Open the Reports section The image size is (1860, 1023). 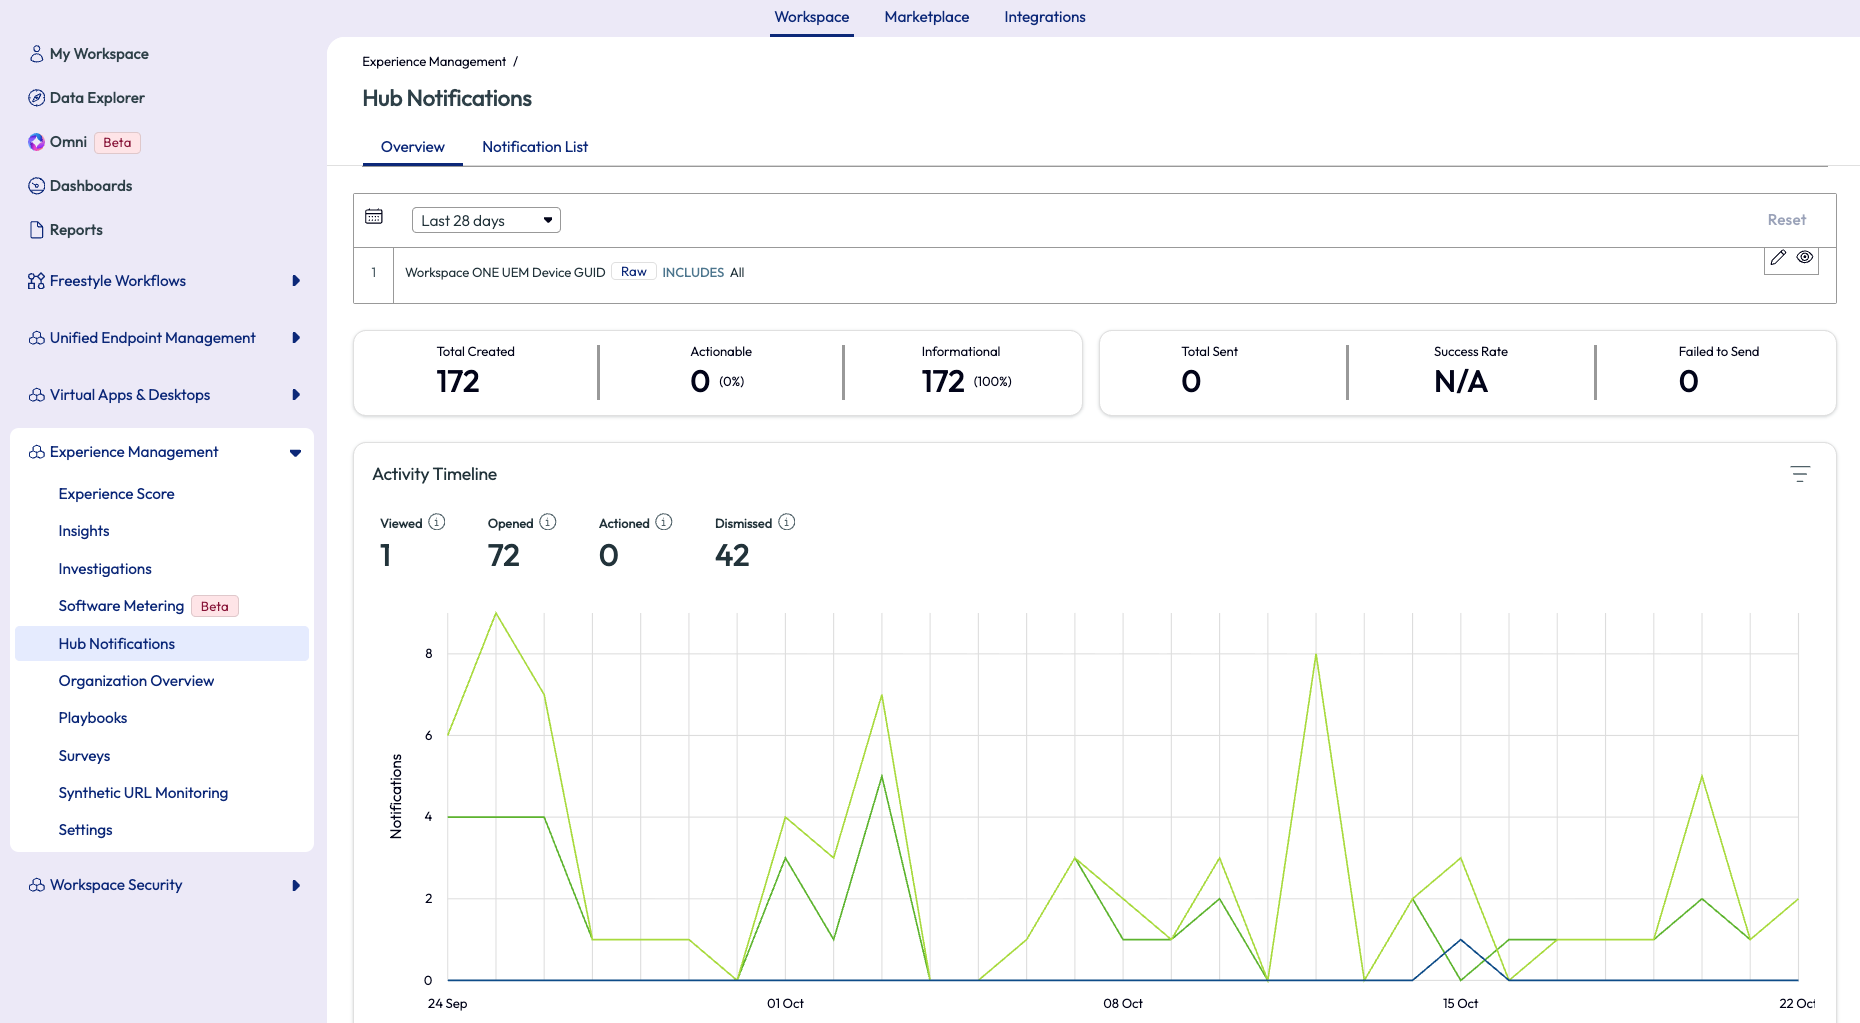click(x=76, y=229)
